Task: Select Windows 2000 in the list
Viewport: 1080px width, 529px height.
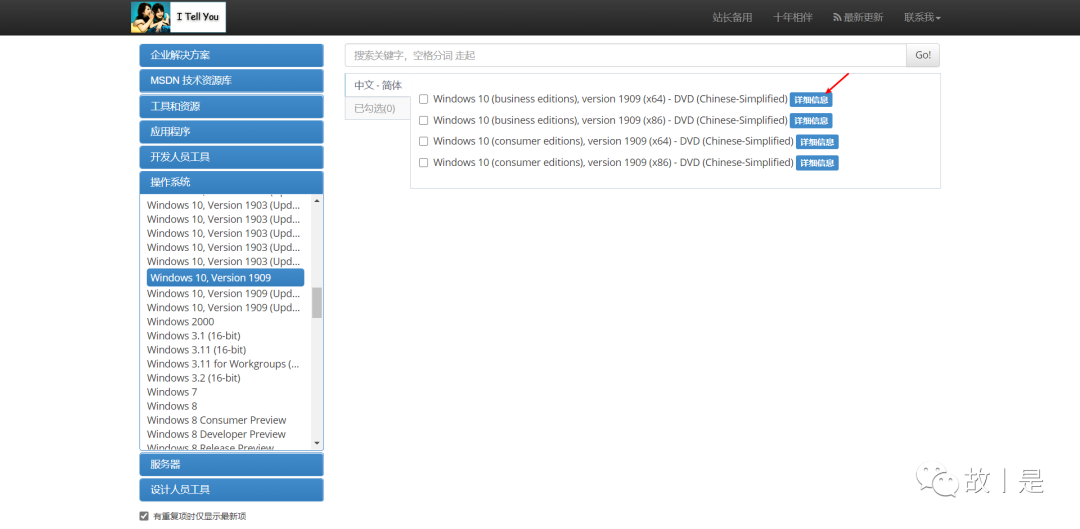Action: pyautogui.click(x=180, y=322)
